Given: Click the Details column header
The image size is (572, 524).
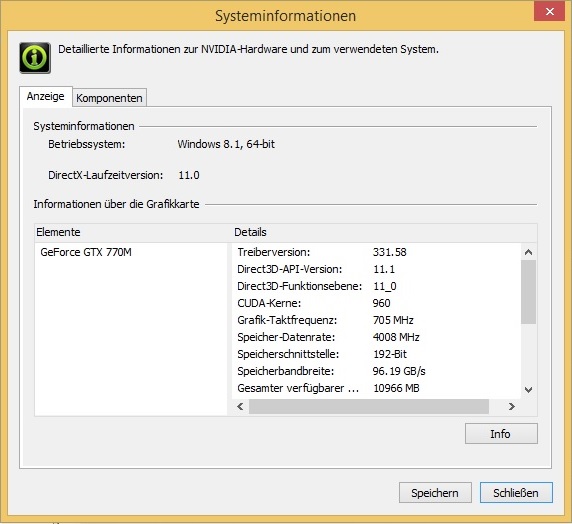Looking at the screenshot, I should coord(385,232).
